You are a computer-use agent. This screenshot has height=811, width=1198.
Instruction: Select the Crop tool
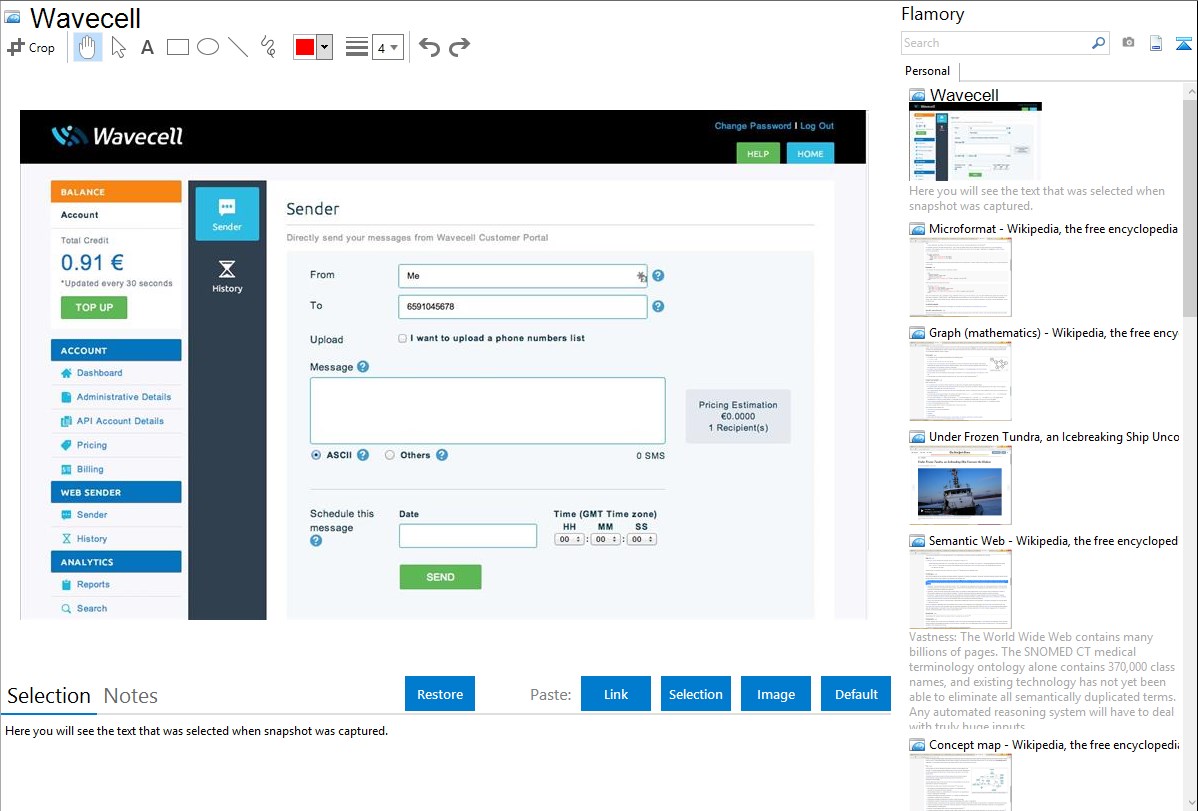[x=31, y=47]
